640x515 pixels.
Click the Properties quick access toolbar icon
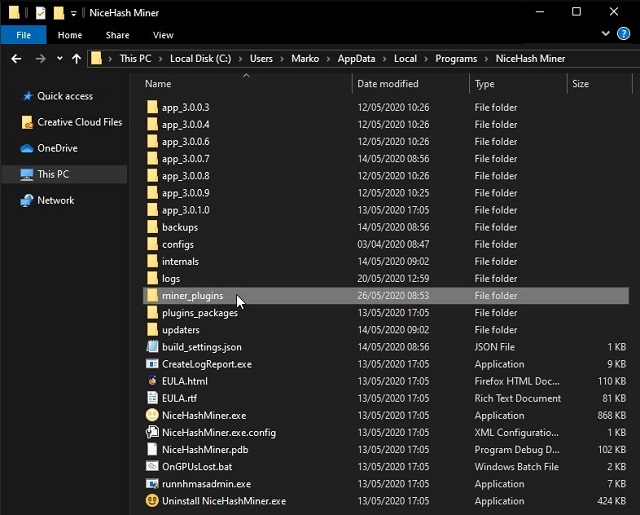click(x=40, y=13)
